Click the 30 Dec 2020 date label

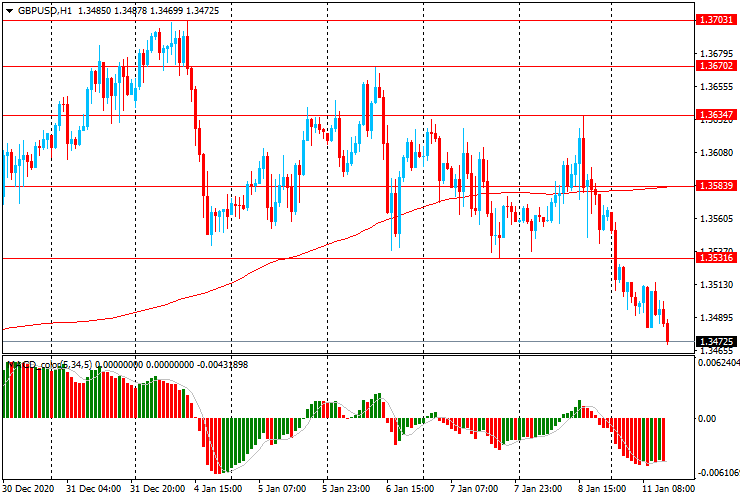click(x=30, y=490)
